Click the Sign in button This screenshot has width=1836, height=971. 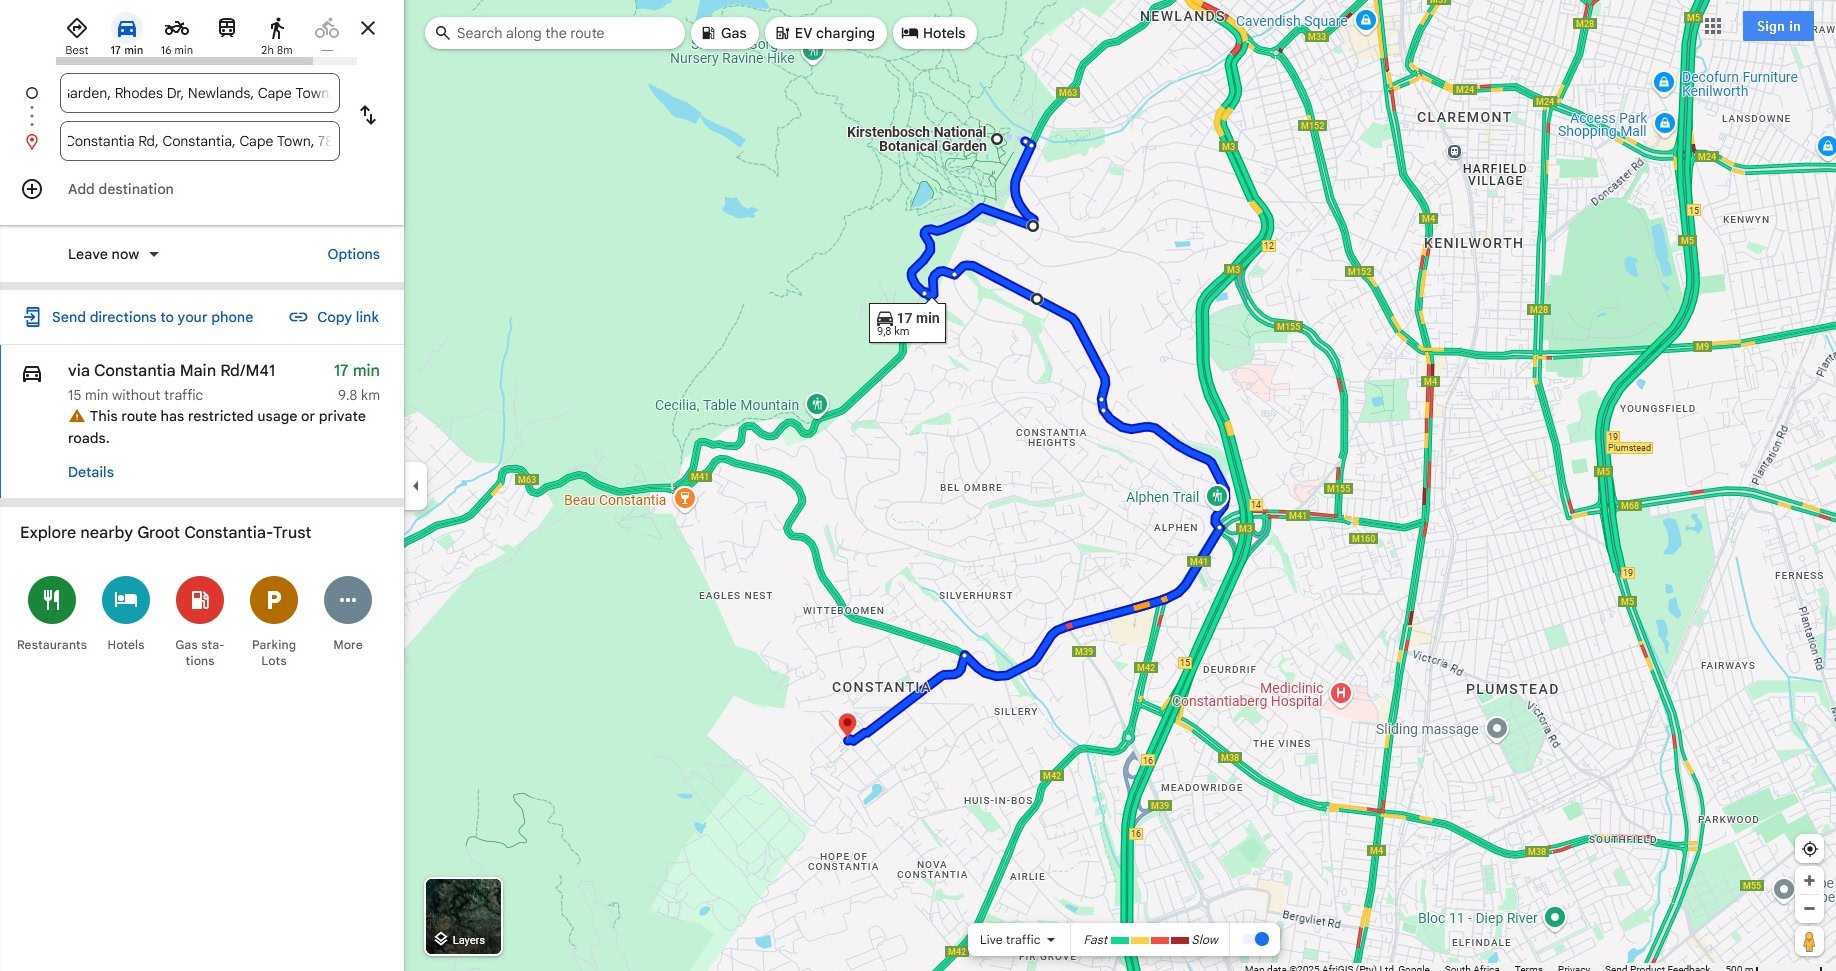click(1778, 27)
